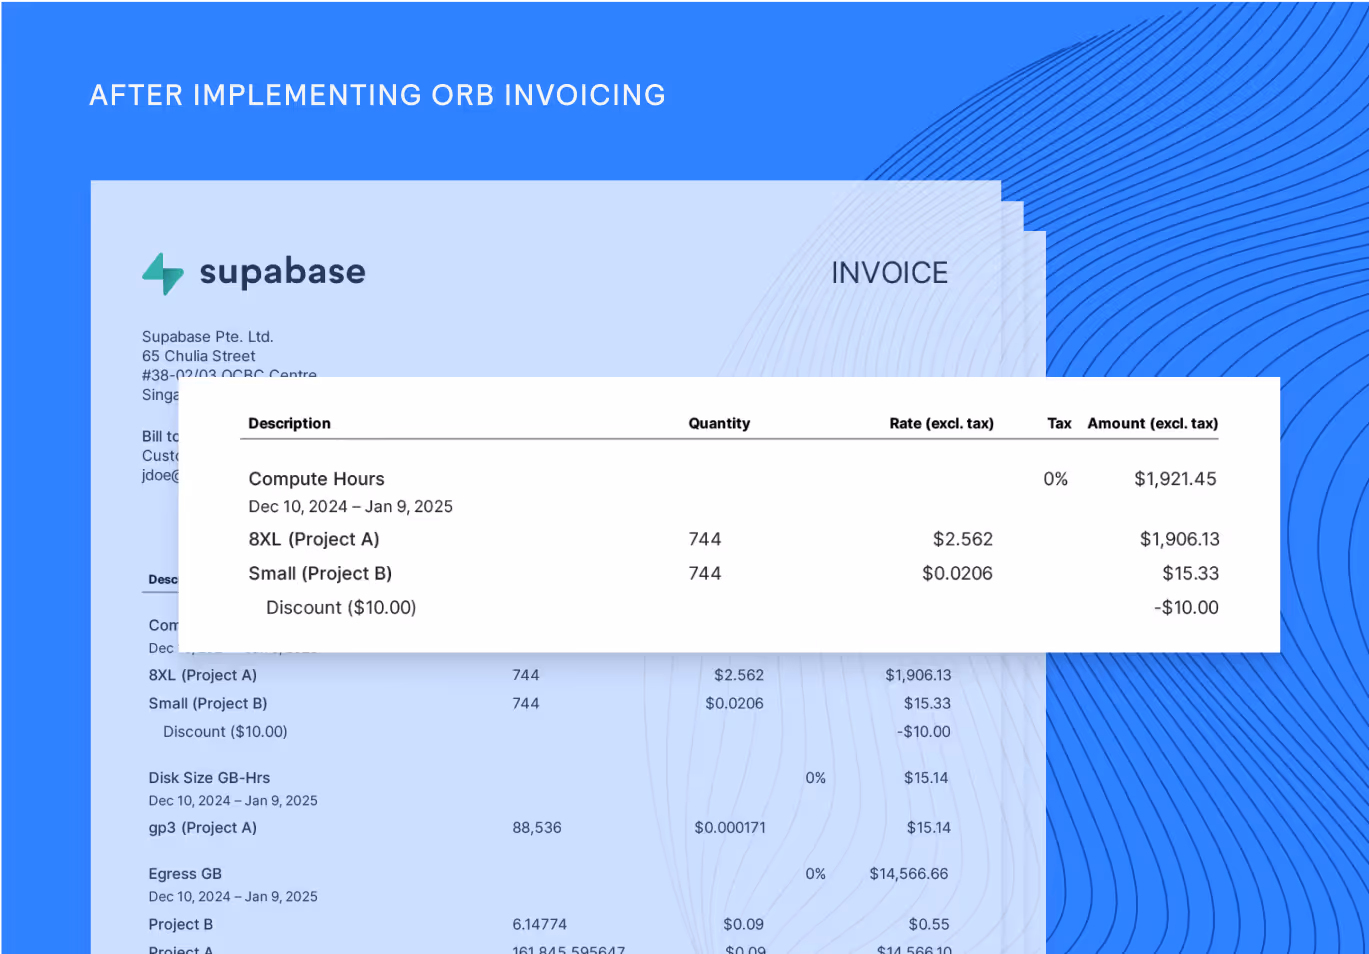1369x954 pixels.
Task: Click '8XL (Project A)' row in the callout
Action: pos(314,539)
